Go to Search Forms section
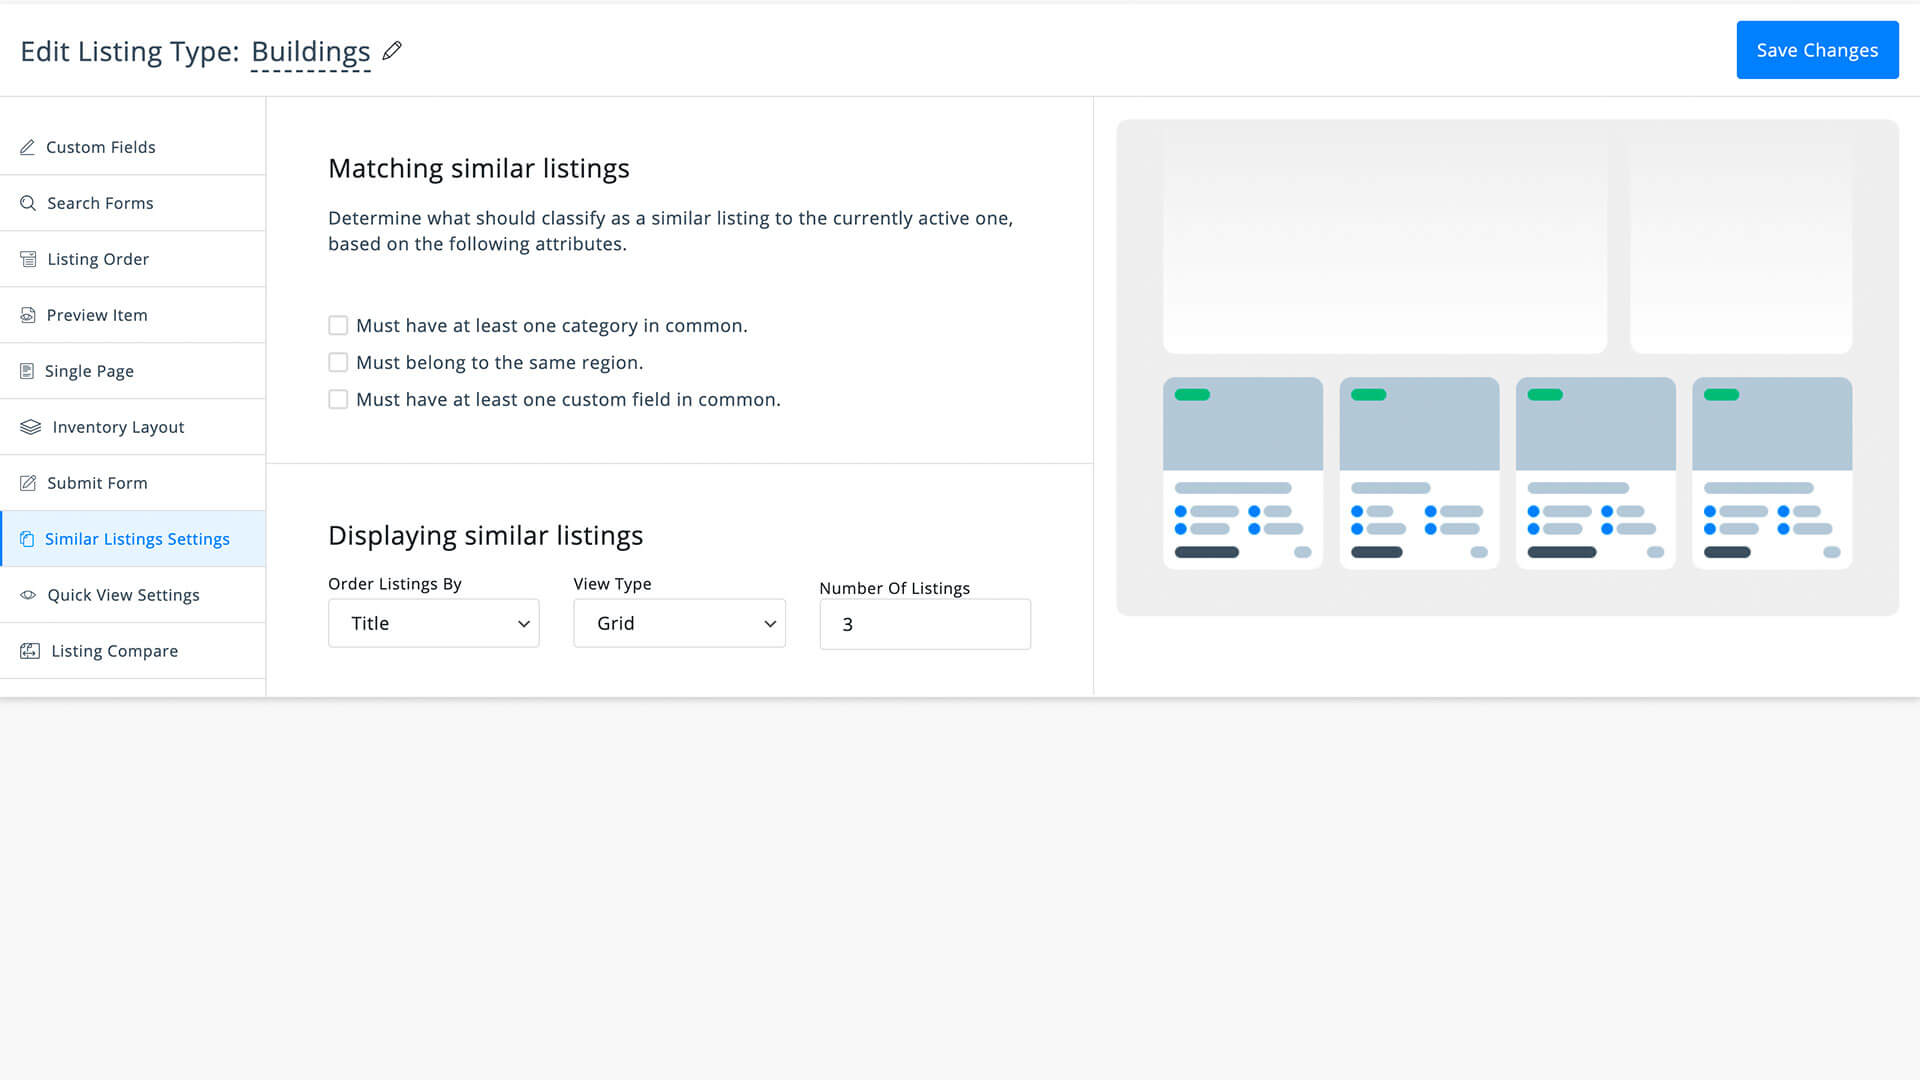Screen dimensions: 1920x1080 tap(133, 203)
